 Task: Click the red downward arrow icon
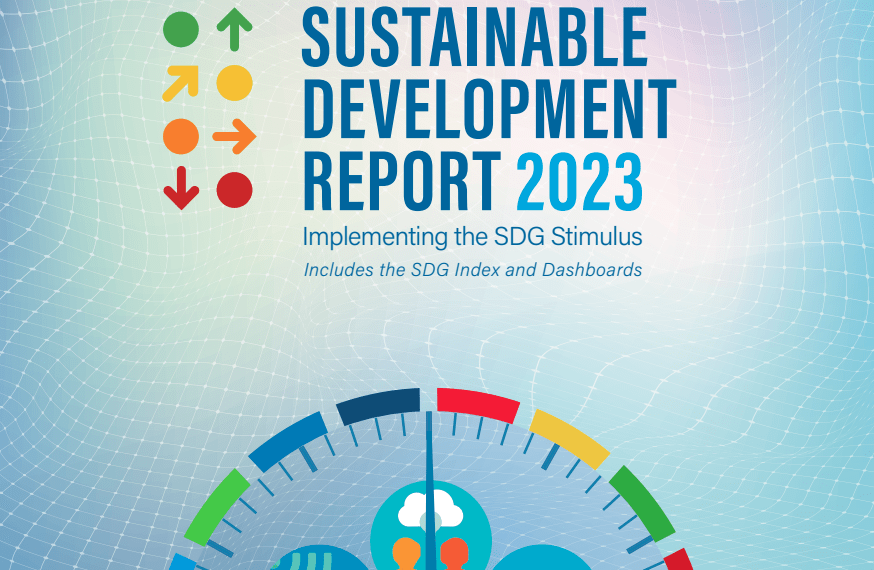[x=181, y=188]
